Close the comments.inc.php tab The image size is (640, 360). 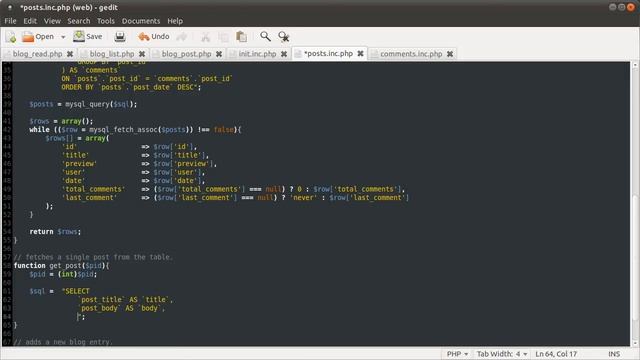tap(450, 54)
